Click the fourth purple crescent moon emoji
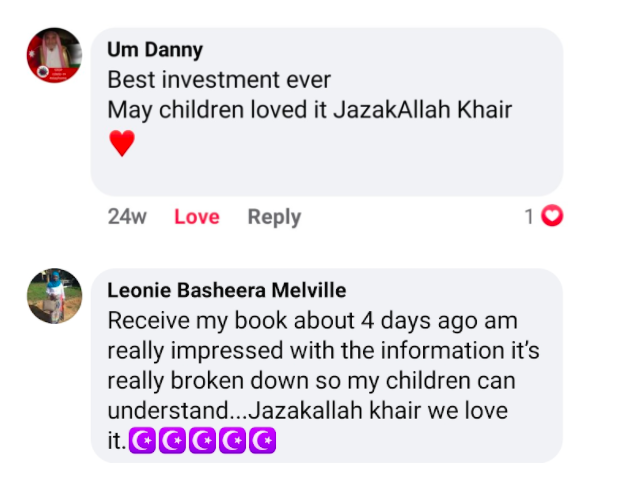Viewport: 622px width, 489px height. [x=233, y=439]
